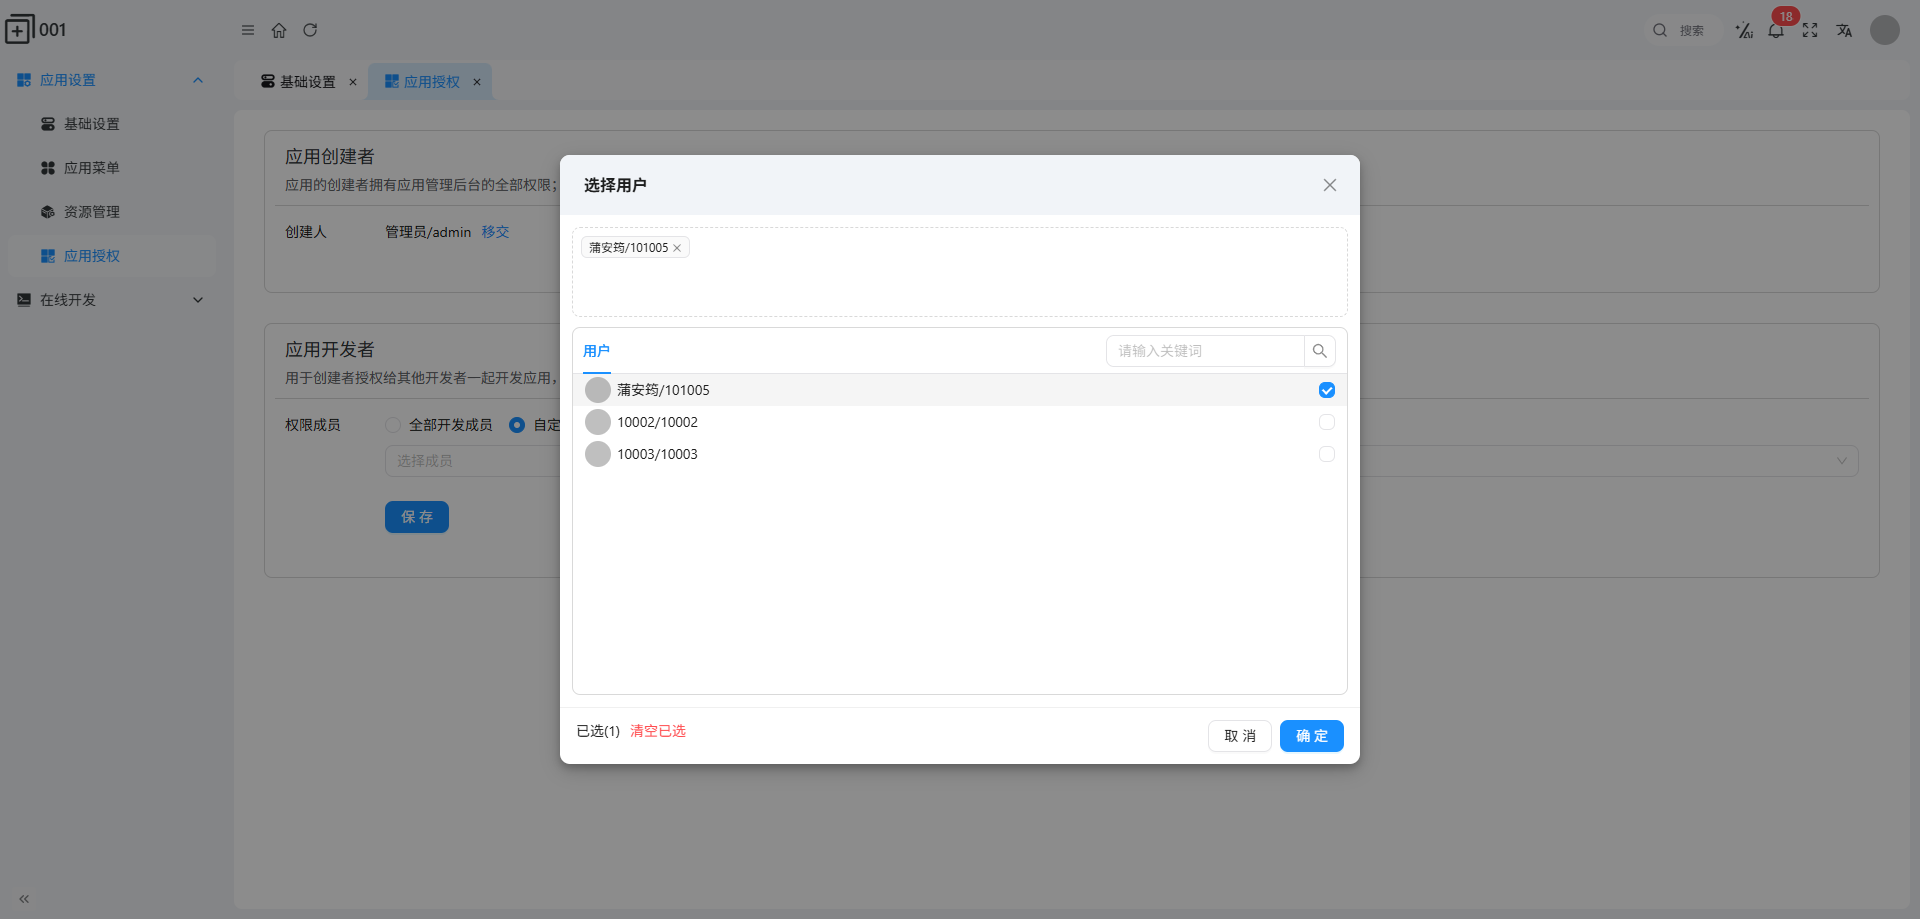Toggle the sidebar menu hamburger icon
Image resolution: width=1920 pixels, height=919 pixels.
pos(248,30)
